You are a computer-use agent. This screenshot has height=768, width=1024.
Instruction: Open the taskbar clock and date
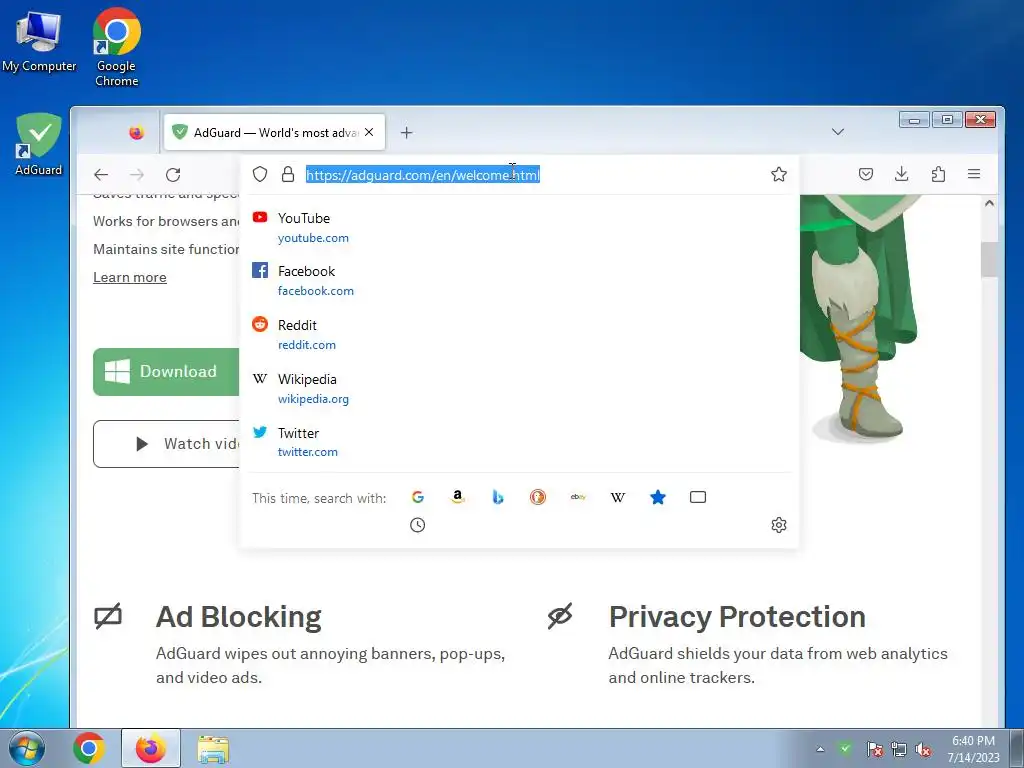(973, 749)
